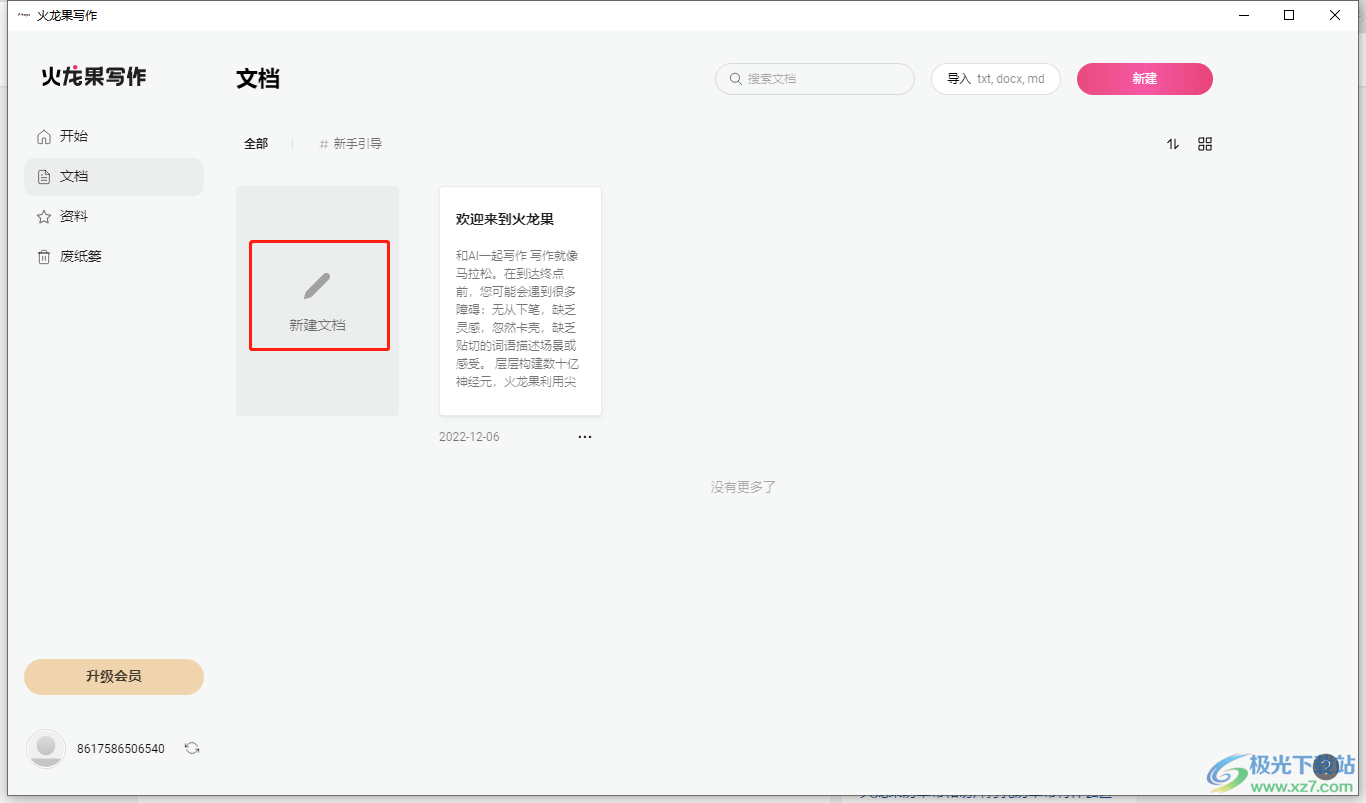Image resolution: width=1366 pixels, height=803 pixels.
Task: Click the 2022-12-06 date text
Action: click(x=469, y=437)
